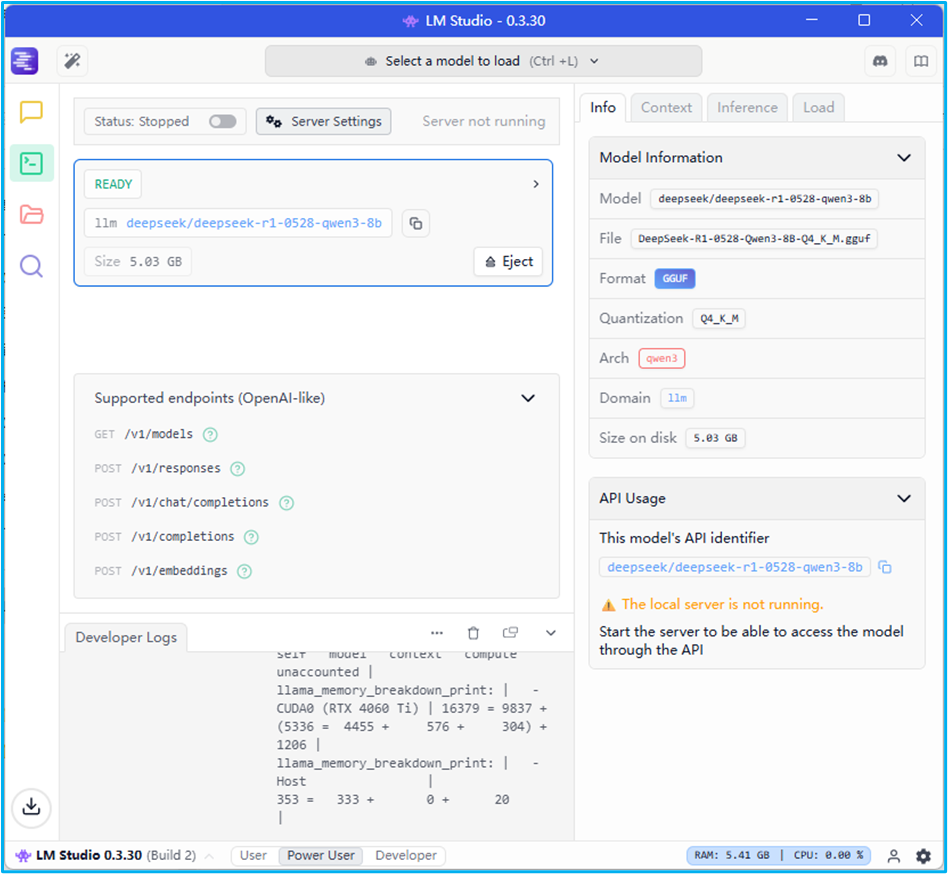
Task: Collapse the Model Information section
Action: 904,158
